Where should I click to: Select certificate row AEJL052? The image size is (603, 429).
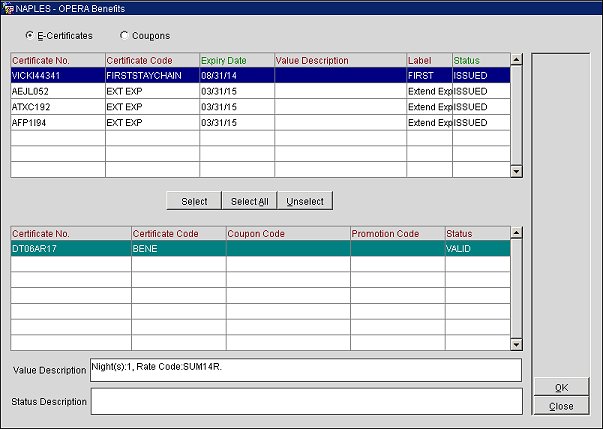(56, 91)
